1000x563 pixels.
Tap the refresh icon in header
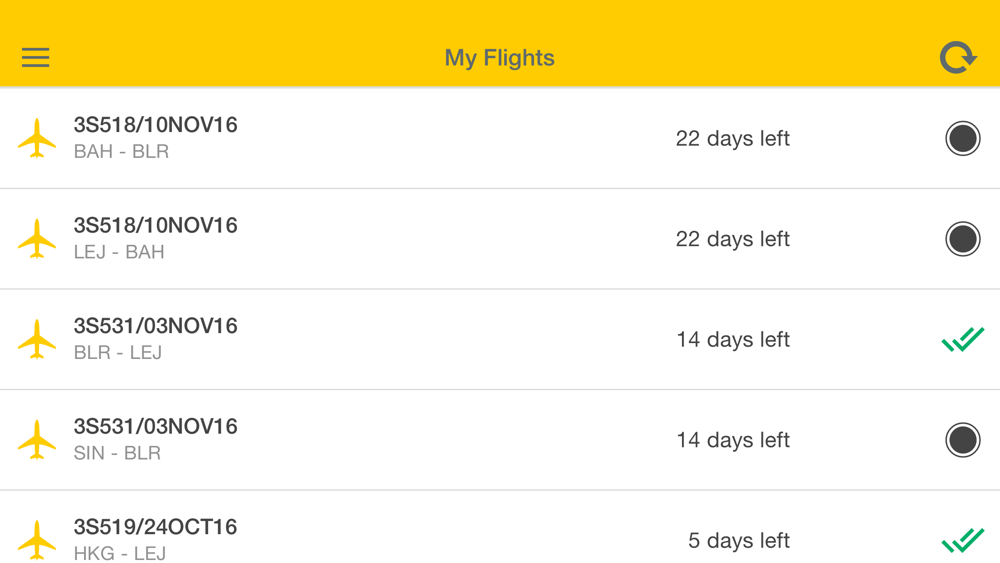coord(957,57)
